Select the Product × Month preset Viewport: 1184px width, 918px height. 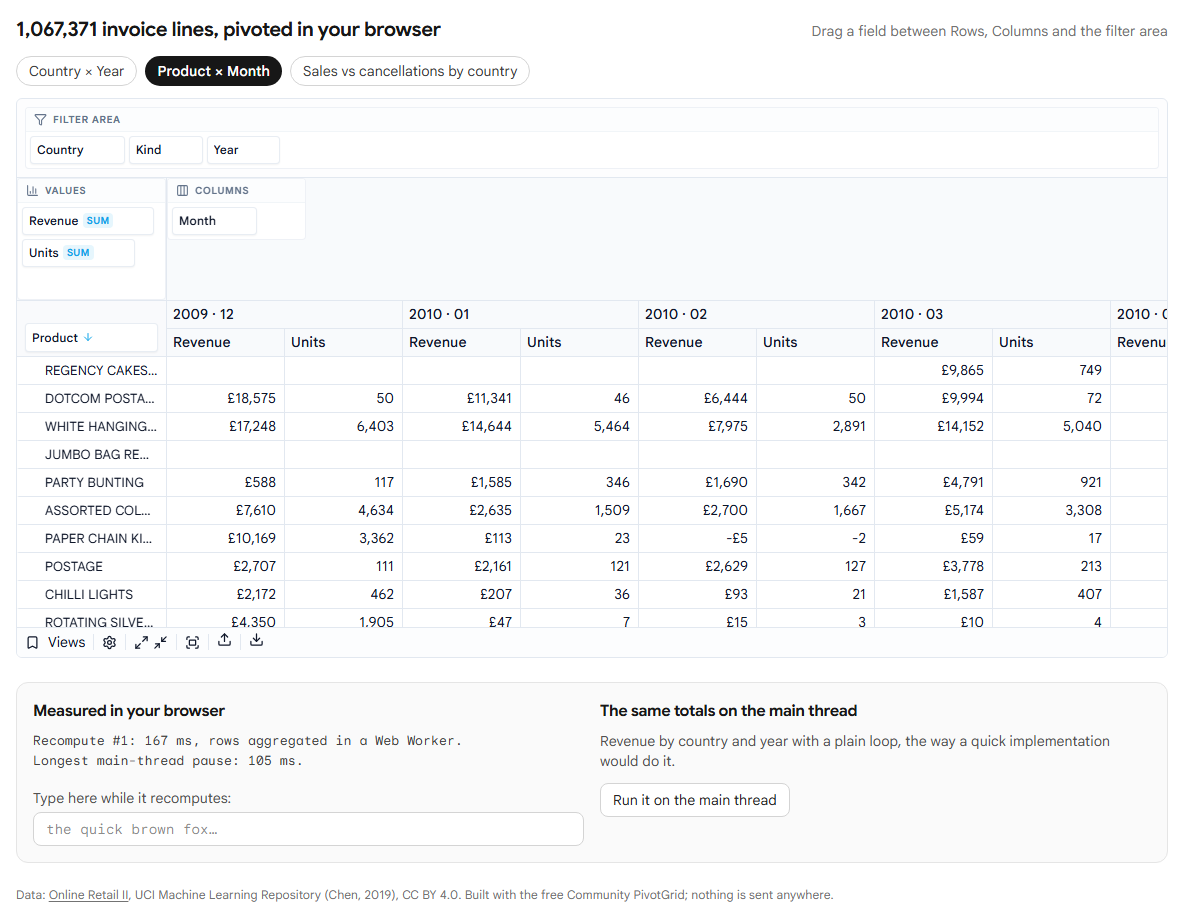[x=213, y=71]
